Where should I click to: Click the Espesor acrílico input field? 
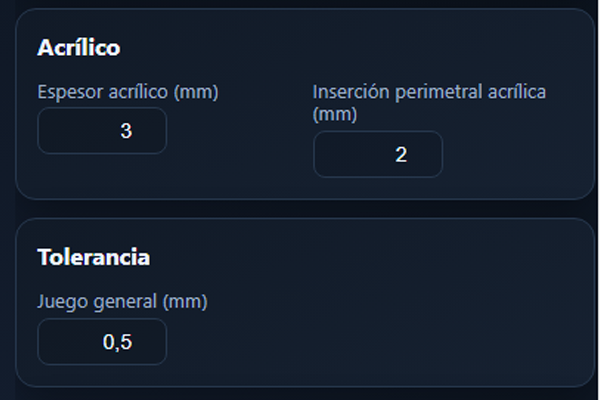102,131
